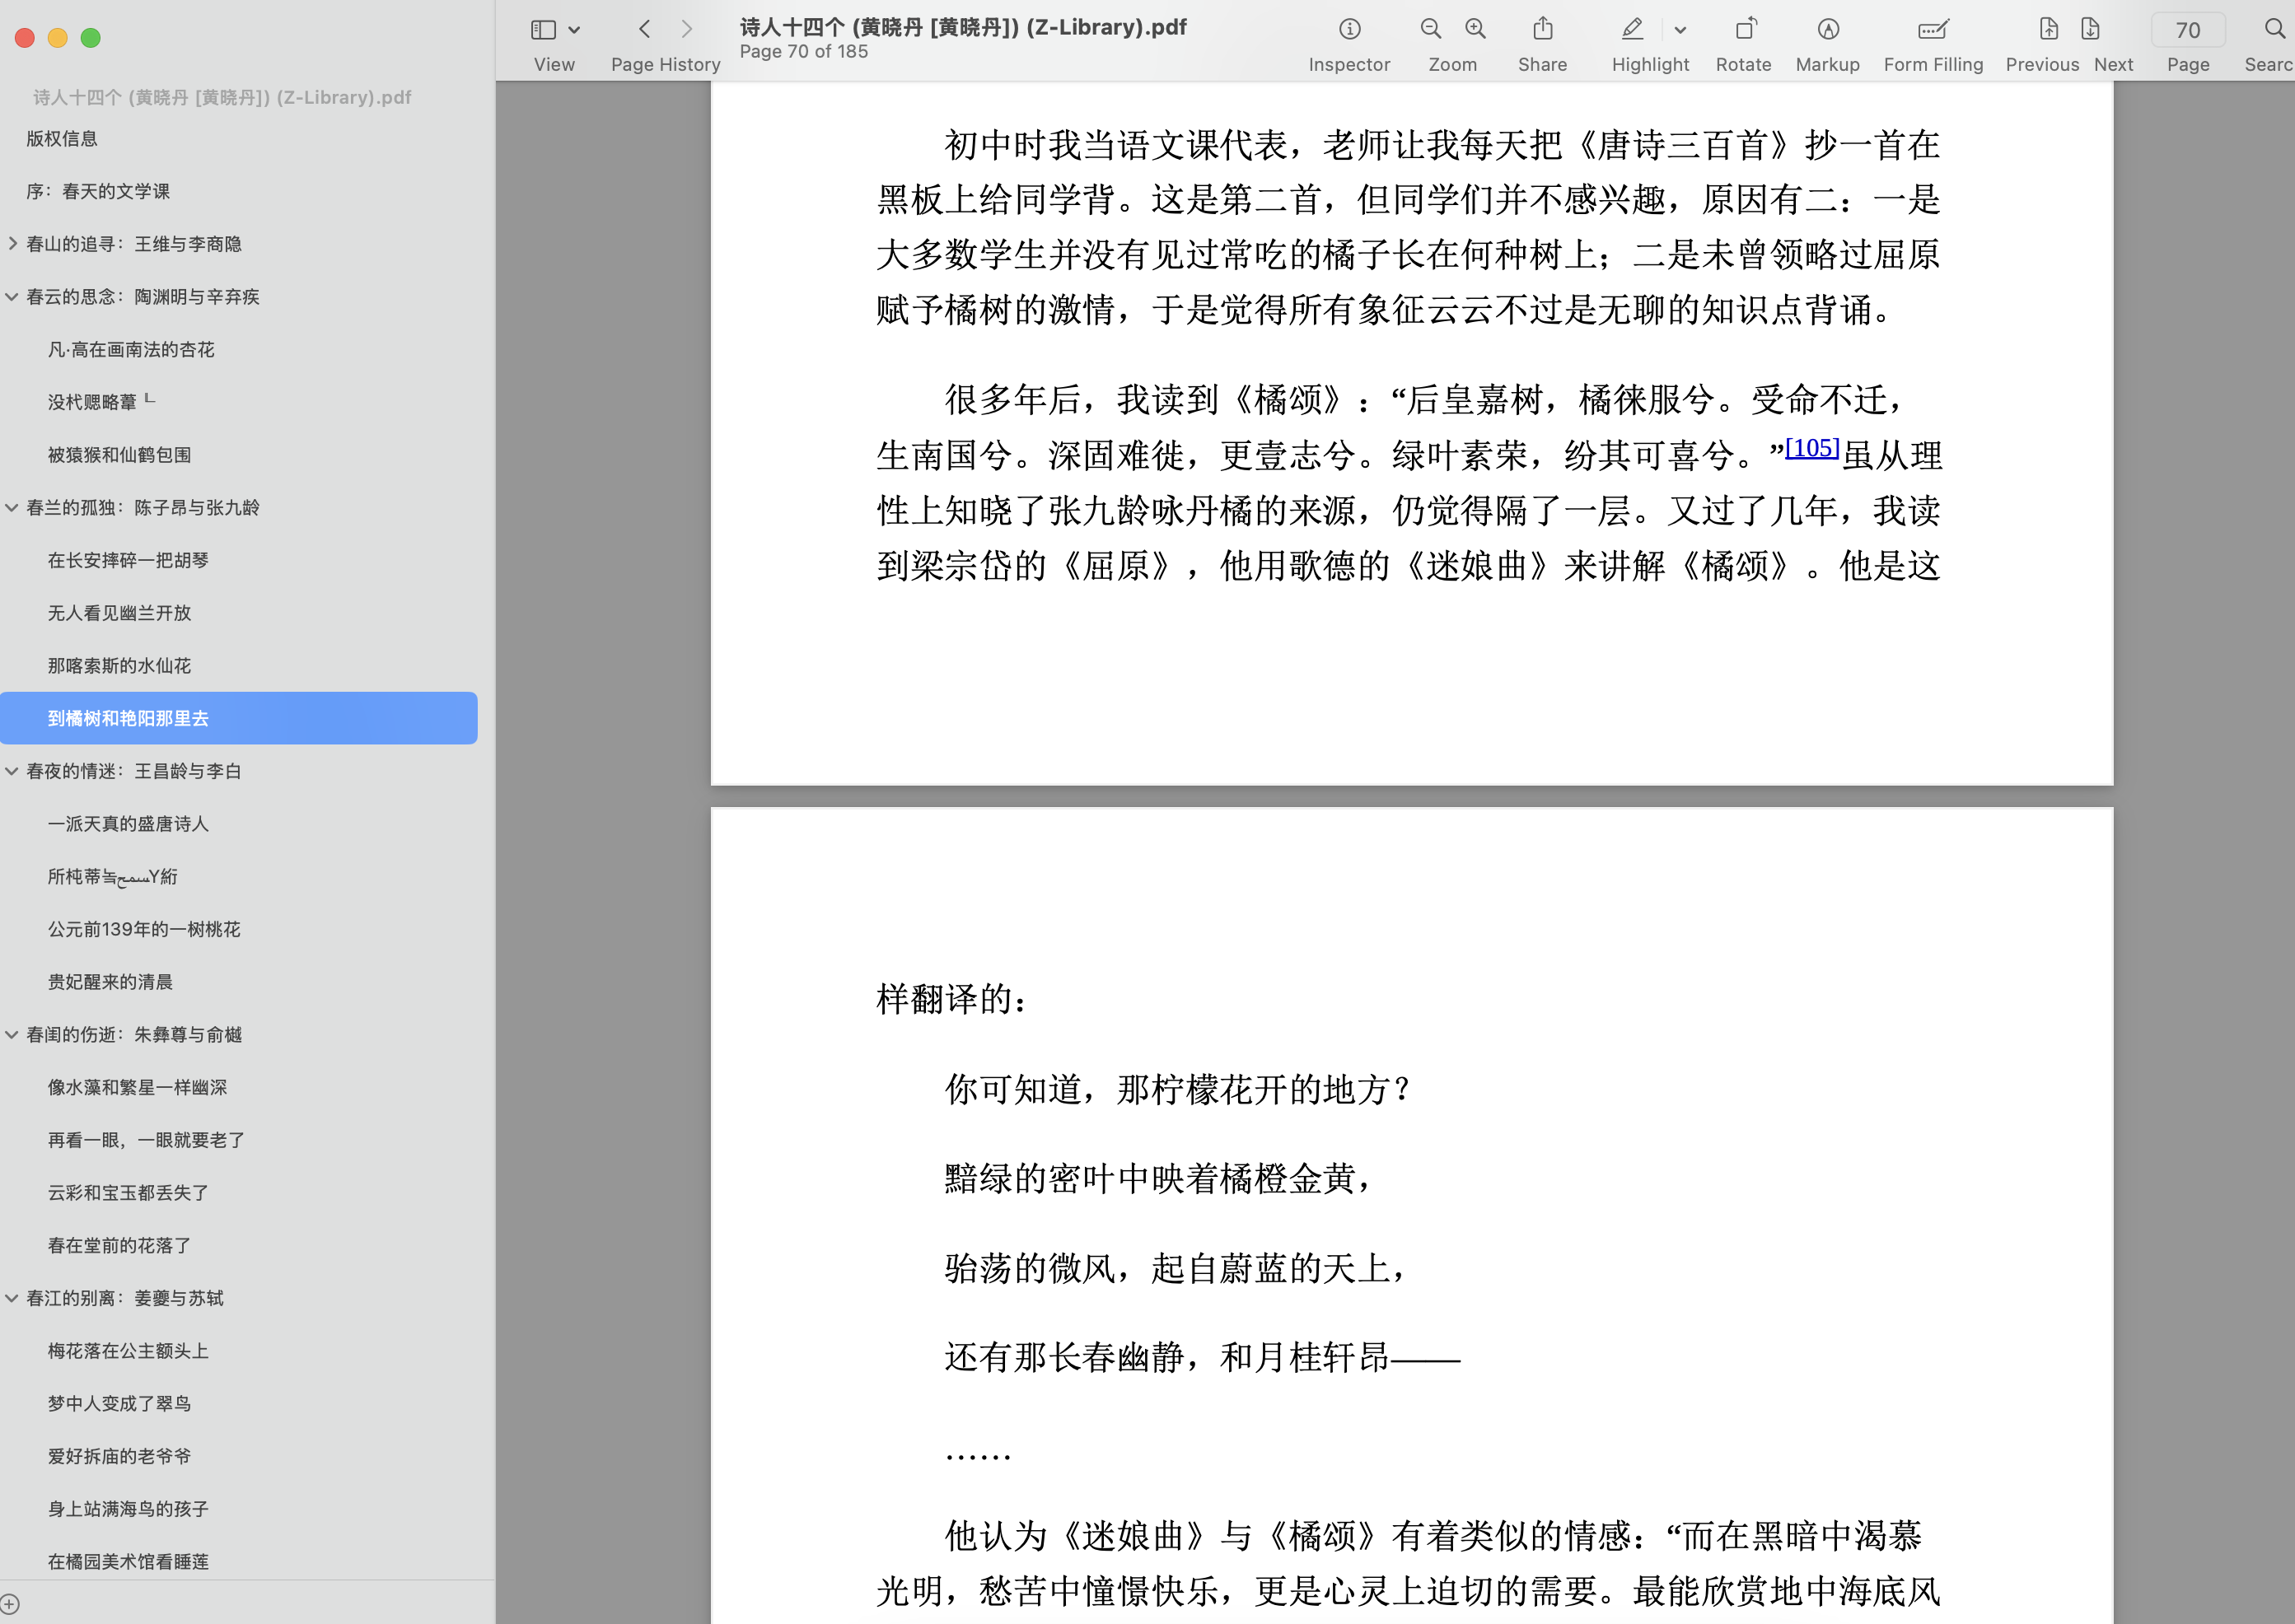Image resolution: width=2295 pixels, height=1624 pixels.
Task: Select outline item 无人看见幽兰开放
Action: click(119, 613)
